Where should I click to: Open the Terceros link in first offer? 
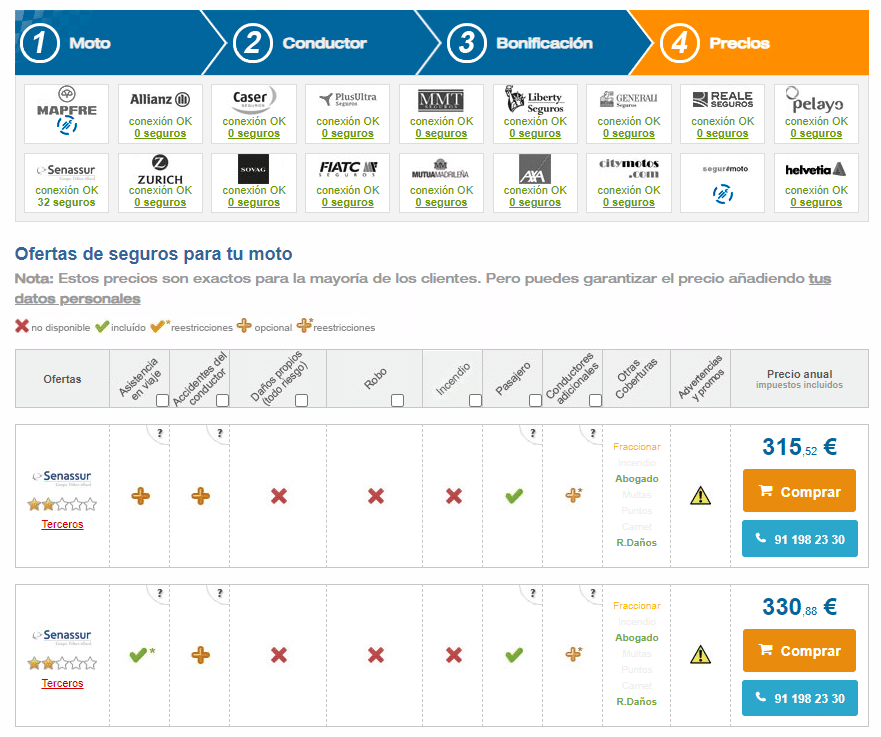coord(62,524)
